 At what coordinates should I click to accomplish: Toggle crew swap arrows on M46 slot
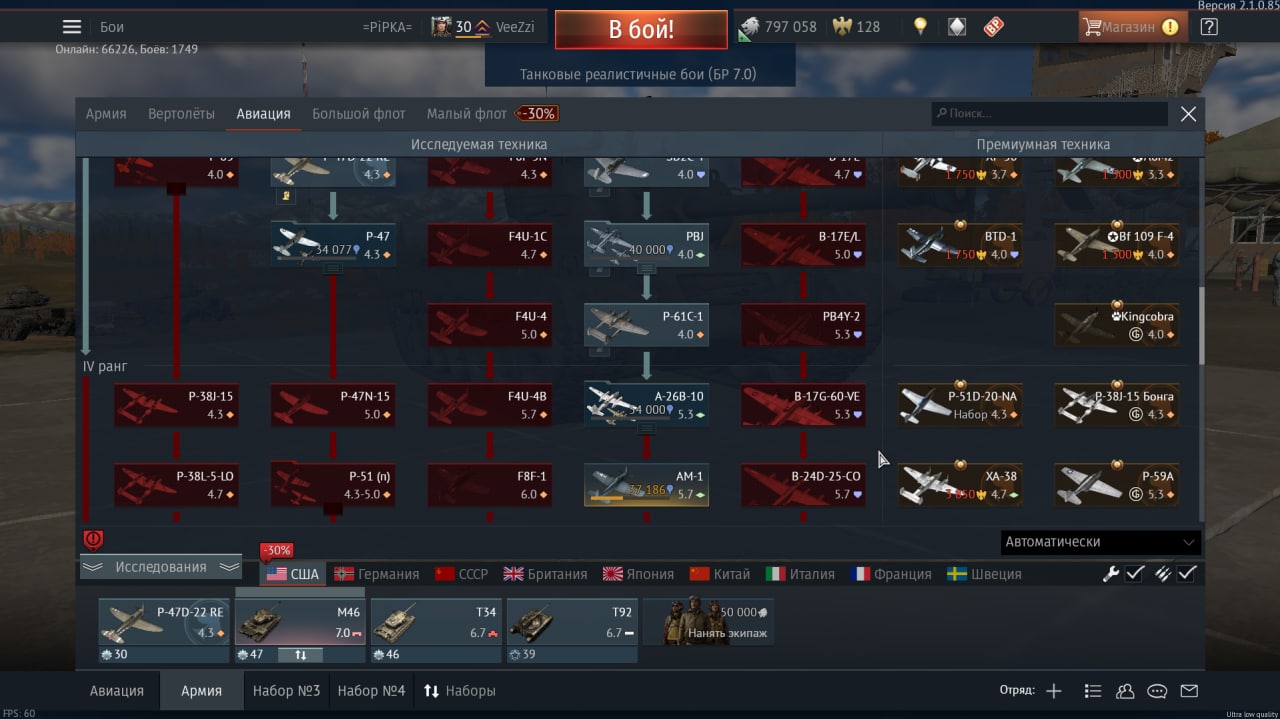point(300,655)
